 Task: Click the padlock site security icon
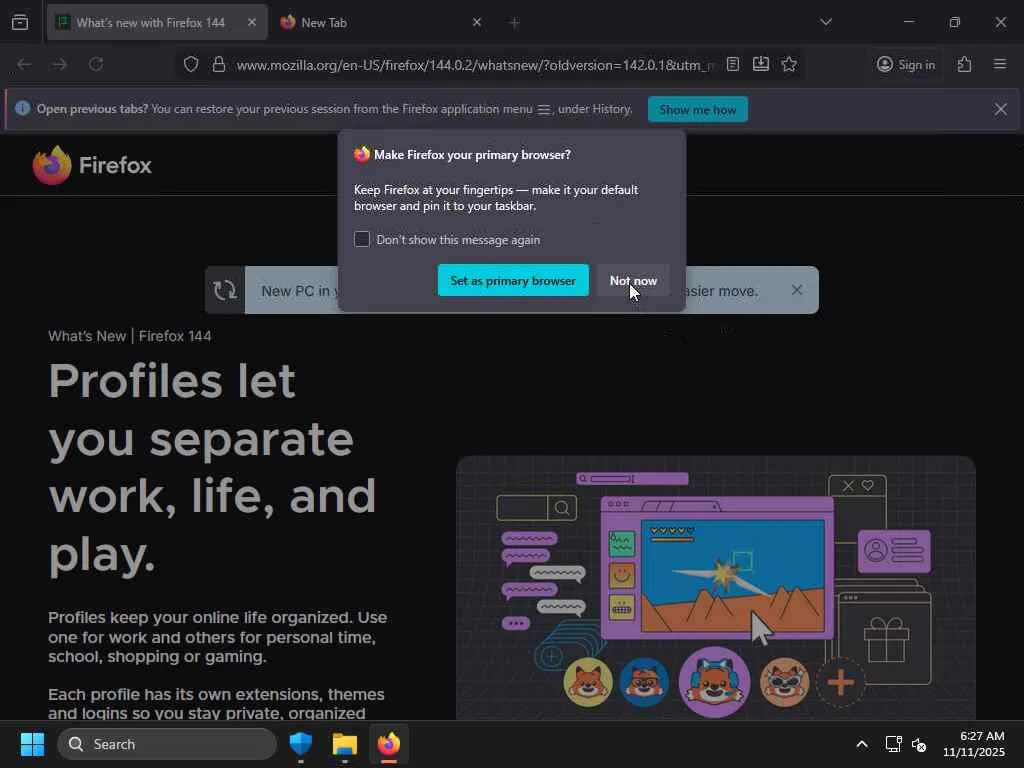pyautogui.click(x=219, y=64)
